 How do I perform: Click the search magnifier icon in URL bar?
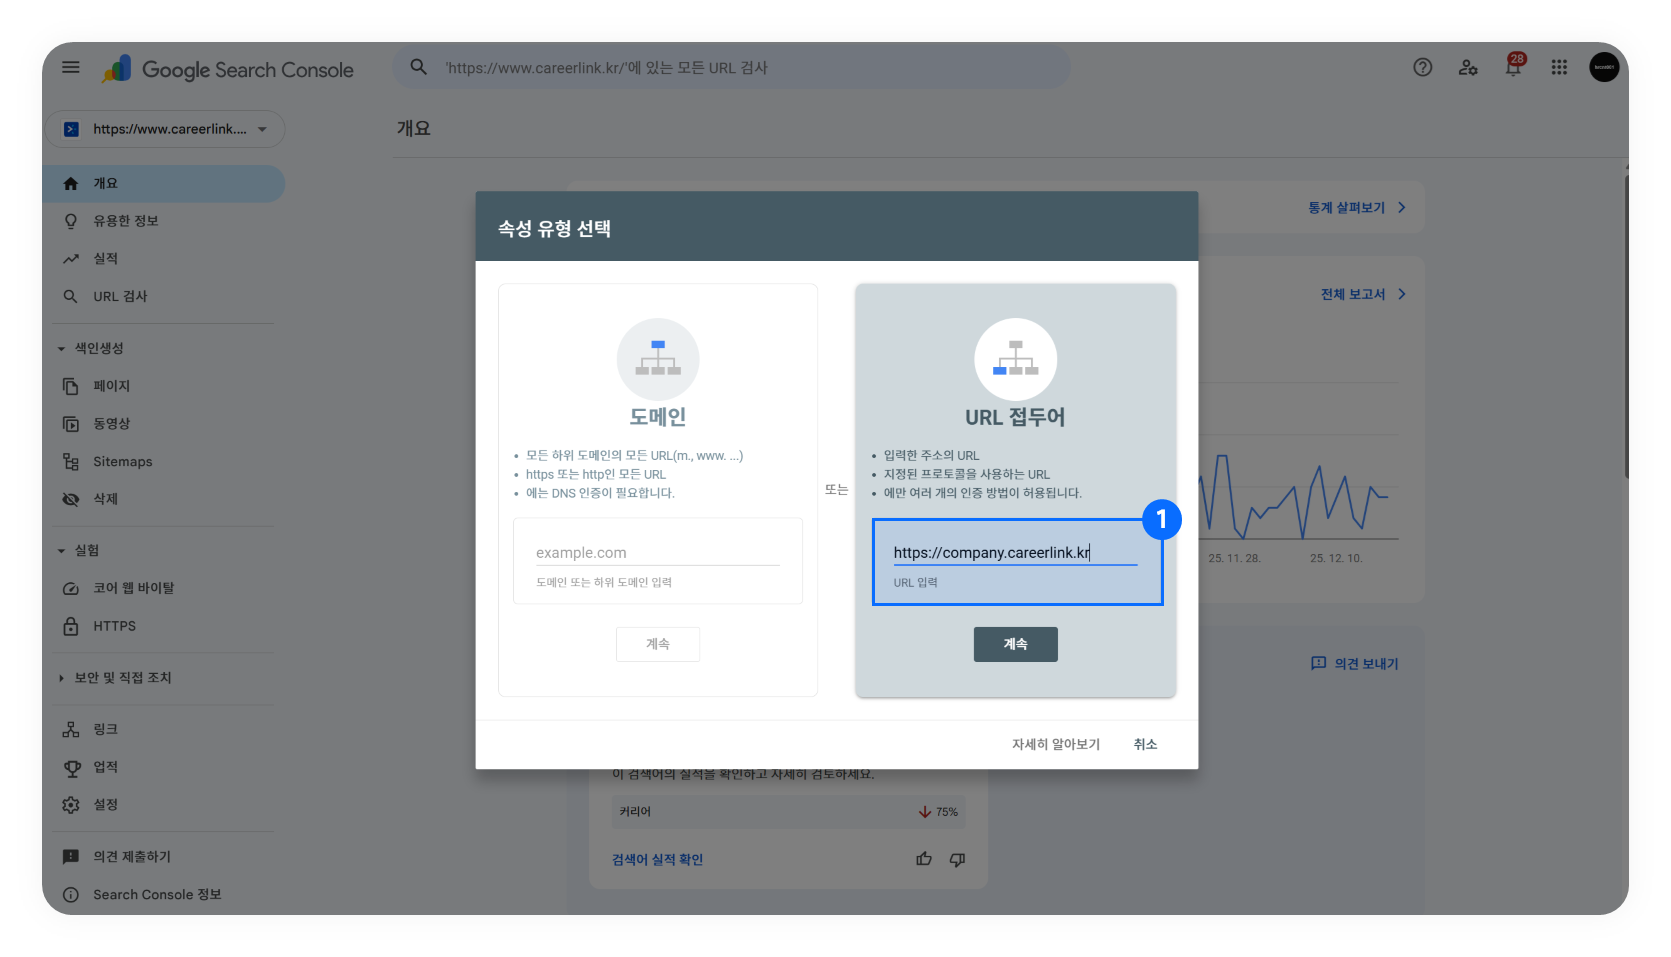tap(419, 67)
